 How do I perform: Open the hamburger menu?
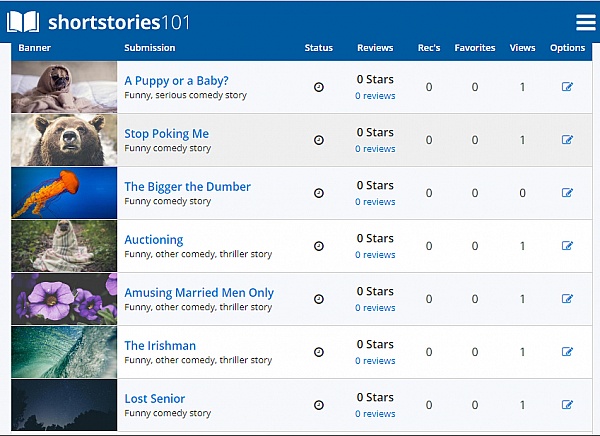pos(585,23)
